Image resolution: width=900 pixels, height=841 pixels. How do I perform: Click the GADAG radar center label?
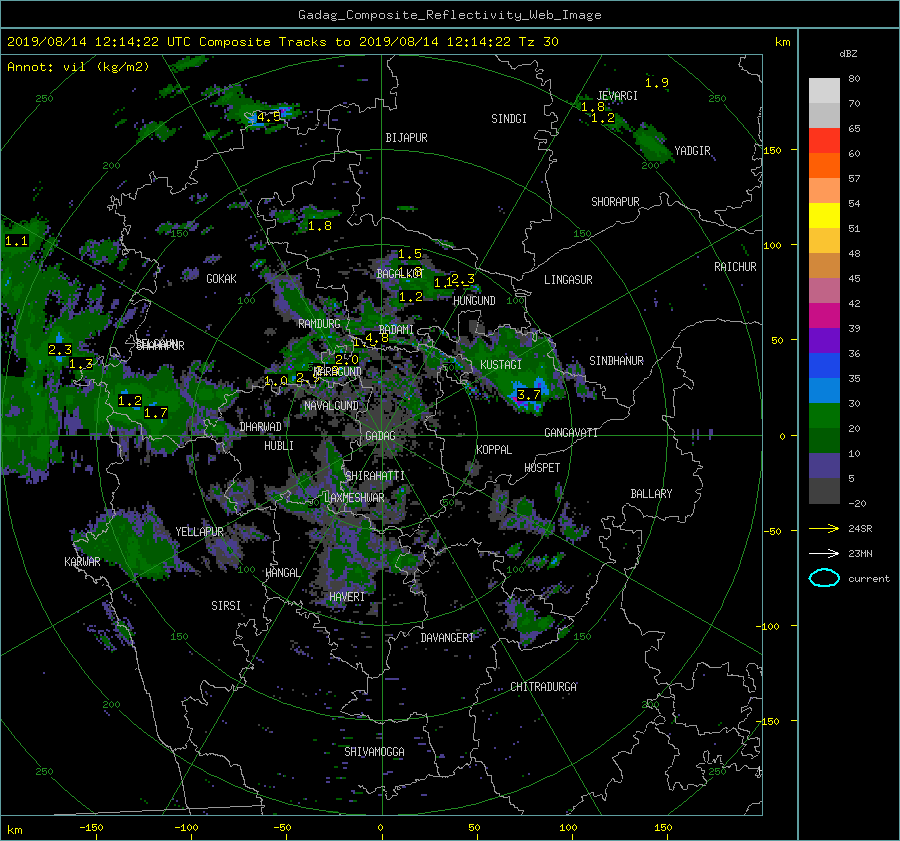click(380, 436)
